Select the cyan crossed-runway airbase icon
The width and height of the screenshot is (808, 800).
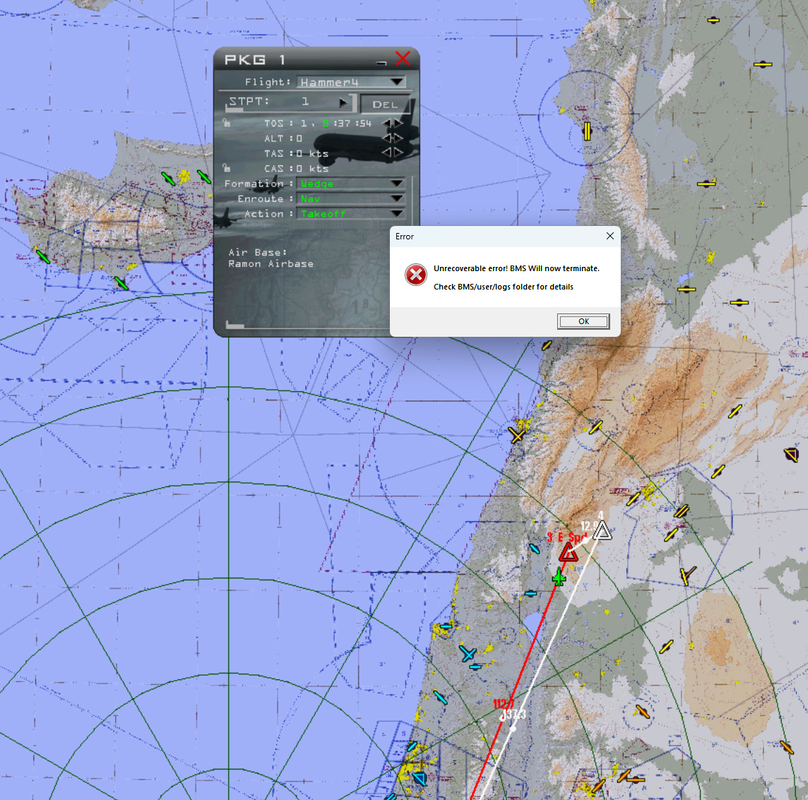point(468,654)
